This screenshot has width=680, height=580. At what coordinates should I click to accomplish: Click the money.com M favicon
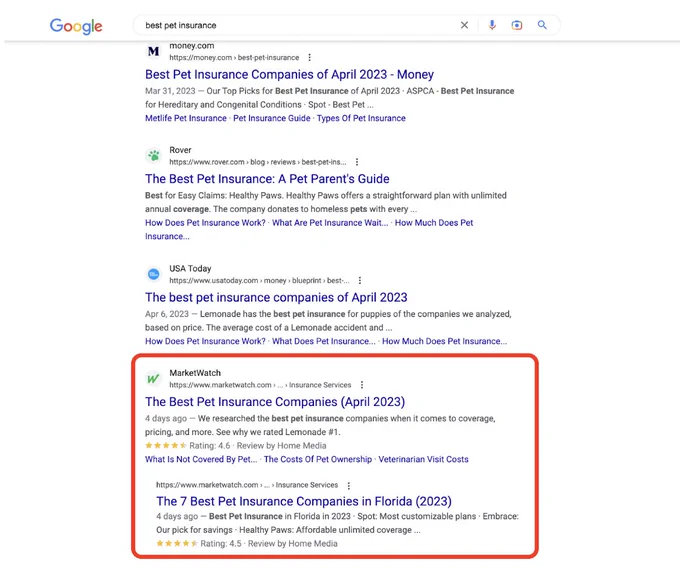[154, 51]
